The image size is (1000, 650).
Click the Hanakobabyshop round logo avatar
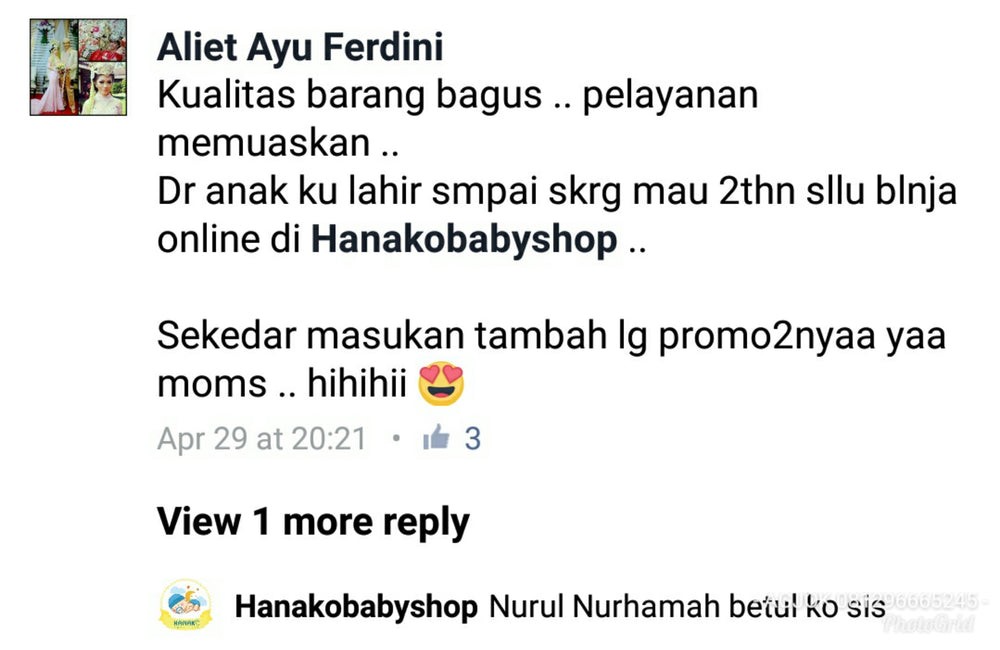[185, 605]
